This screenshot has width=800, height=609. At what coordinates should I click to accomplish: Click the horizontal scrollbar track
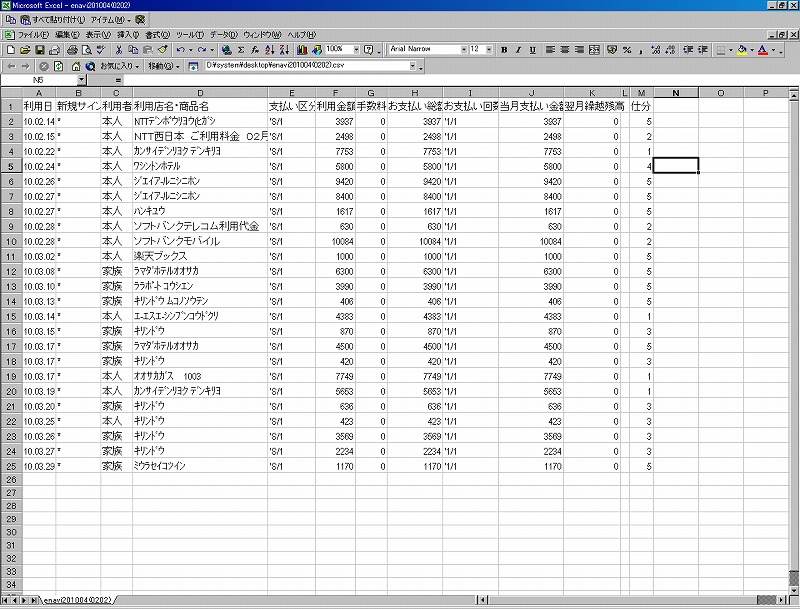click(x=622, y=600)
